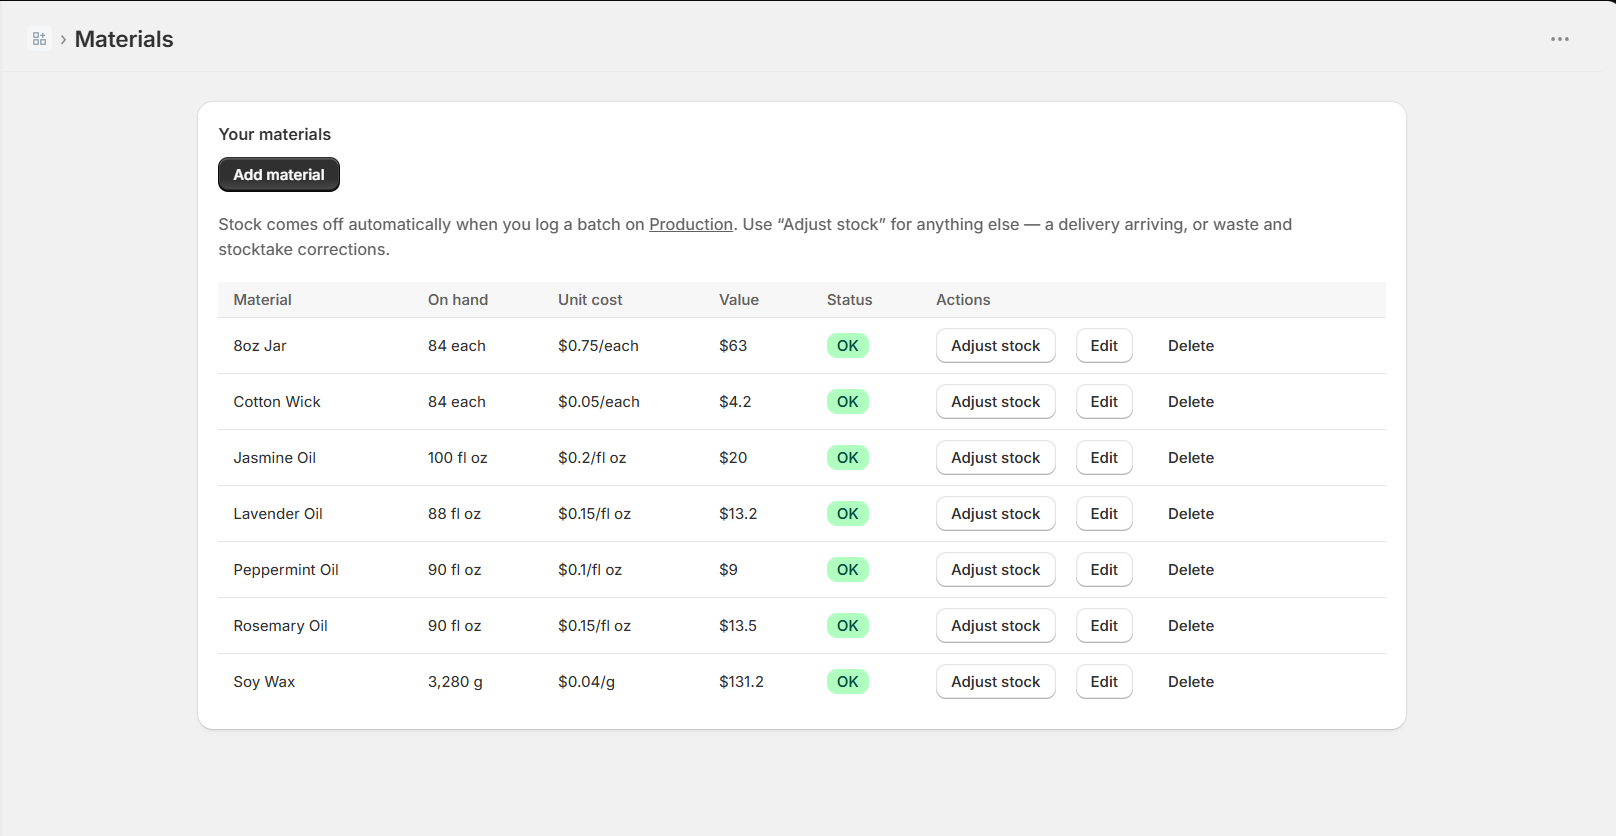Click the 8oz Jar material name
The image size is (1616, 836).
(260, 346)
